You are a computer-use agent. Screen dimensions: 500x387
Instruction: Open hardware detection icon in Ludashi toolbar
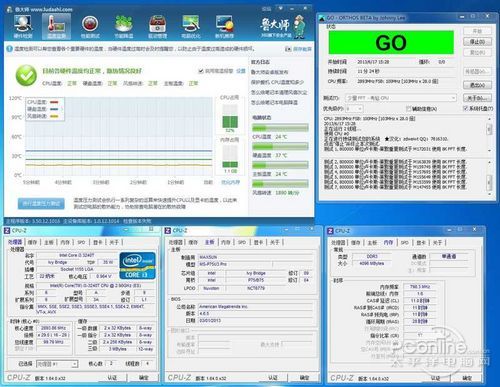click(23, 26)
